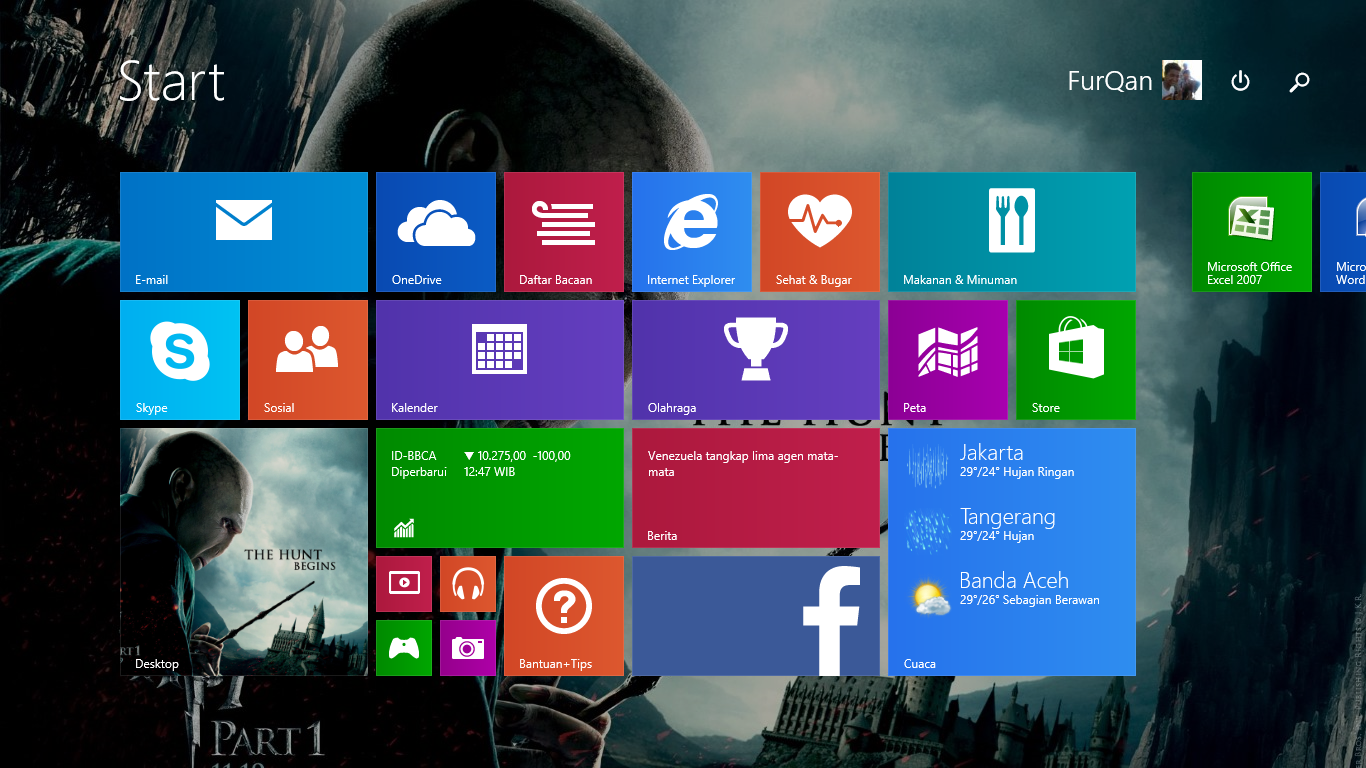Screen dimensions: 1366x768
Task: Launch Internet Explorer tile
Action: click(x=692, y=232)
